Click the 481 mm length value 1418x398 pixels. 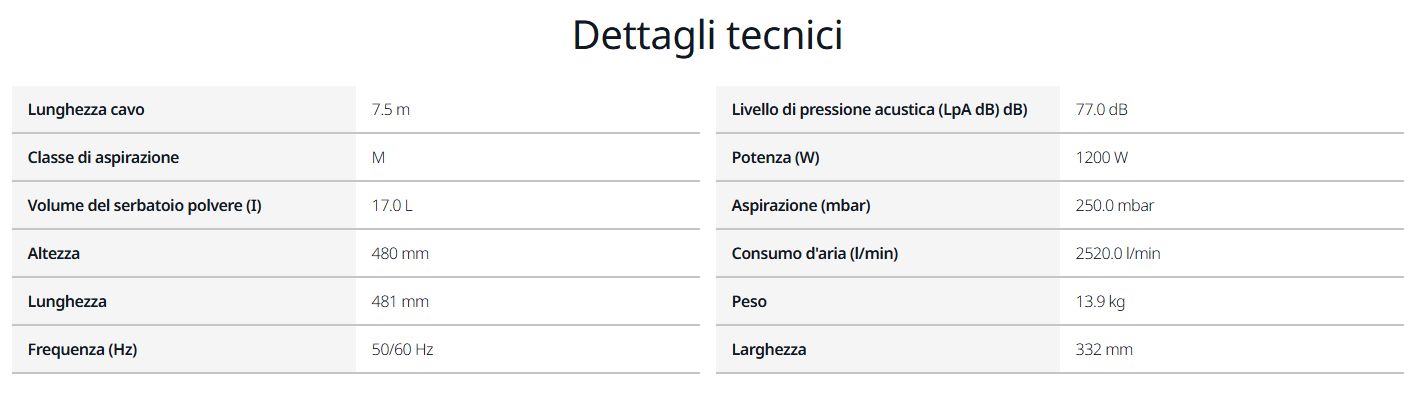tap(400, 301)
